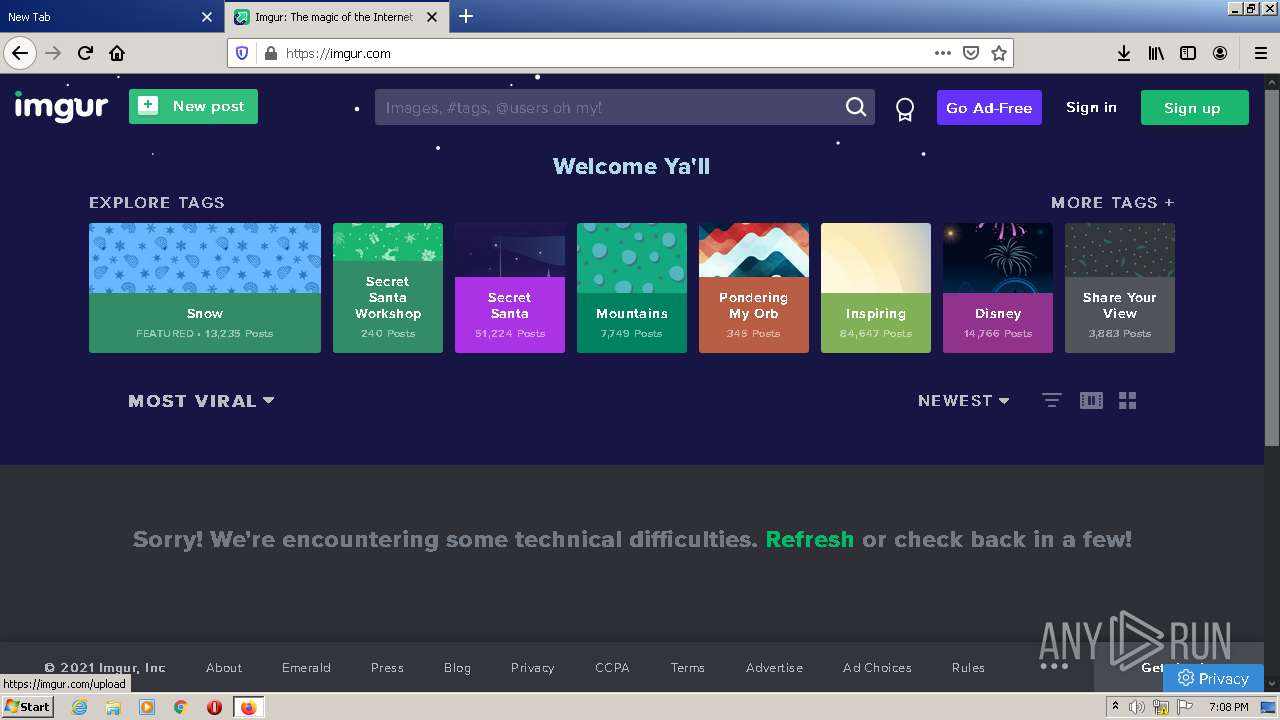
Task: Go back with browser Back arrow
Action: (x=20, y=53)
